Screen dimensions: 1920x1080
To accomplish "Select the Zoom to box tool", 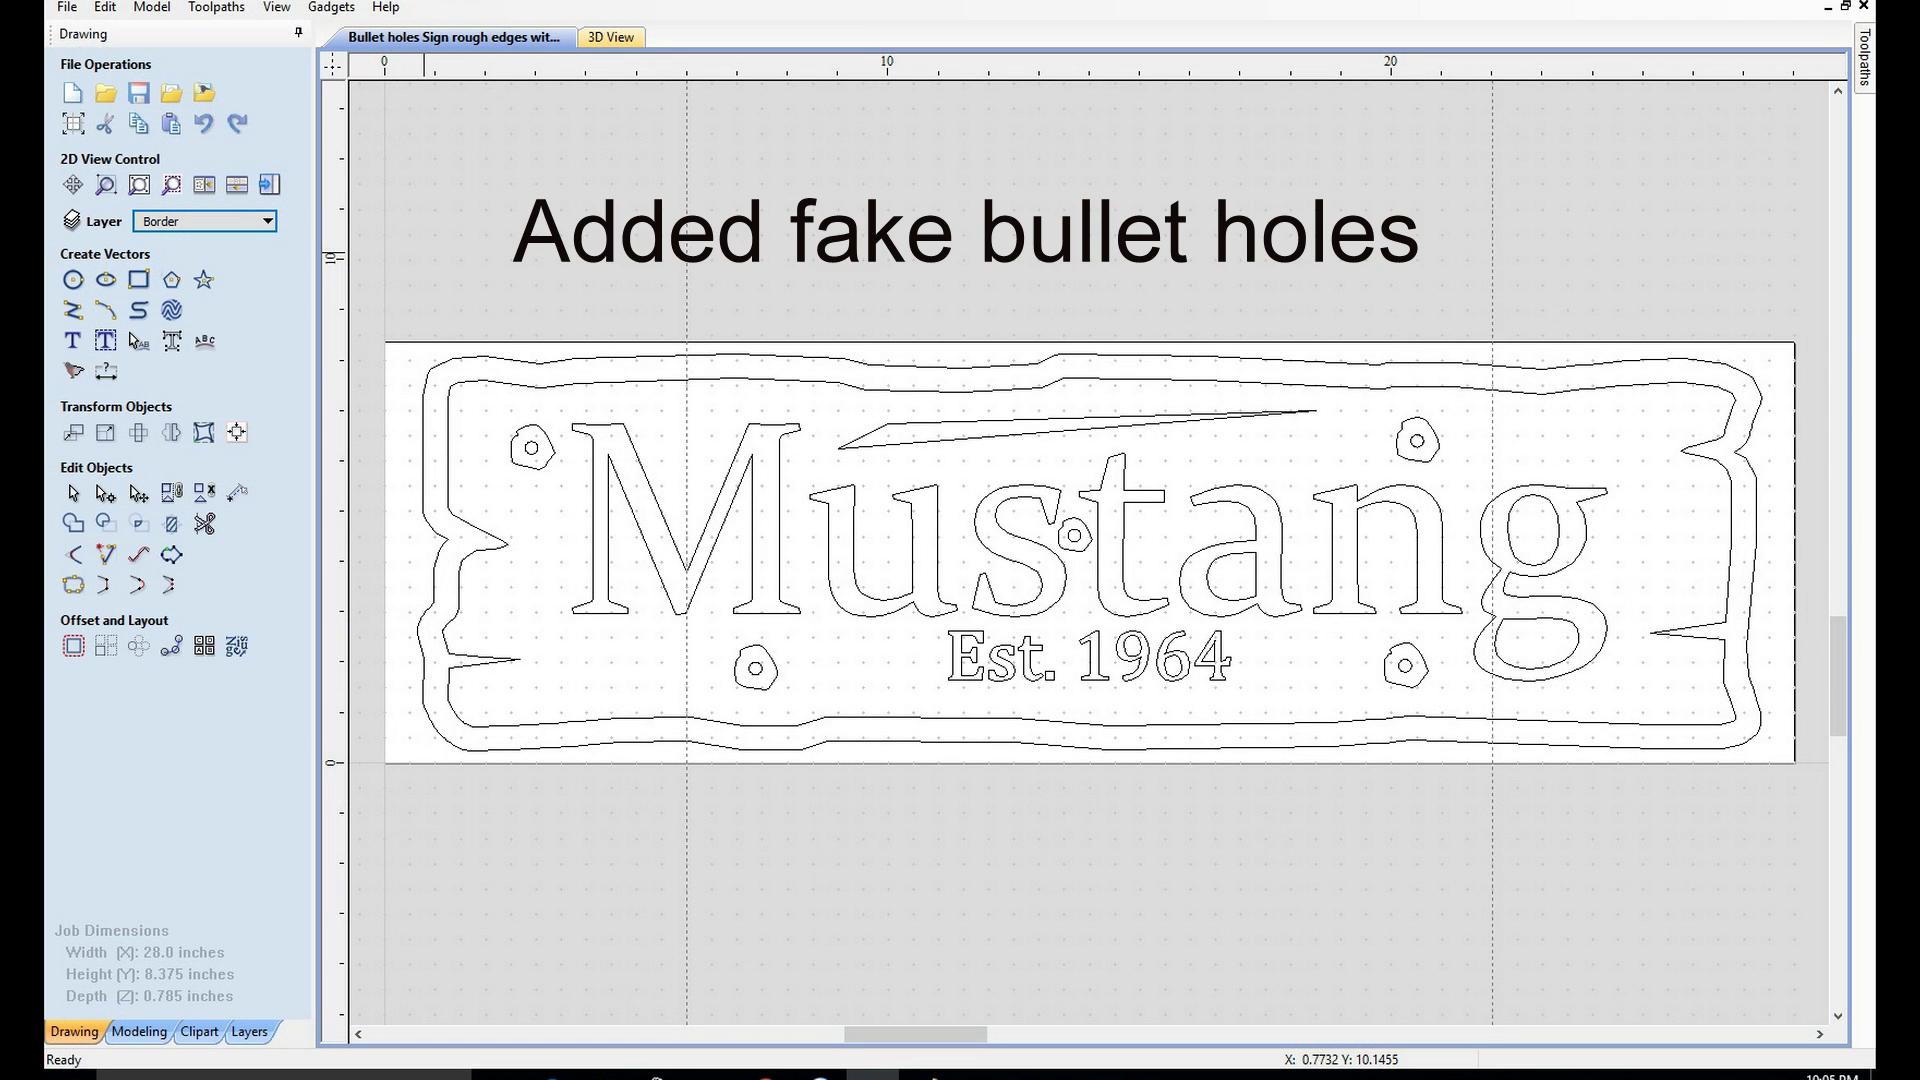I will [106, 185].
